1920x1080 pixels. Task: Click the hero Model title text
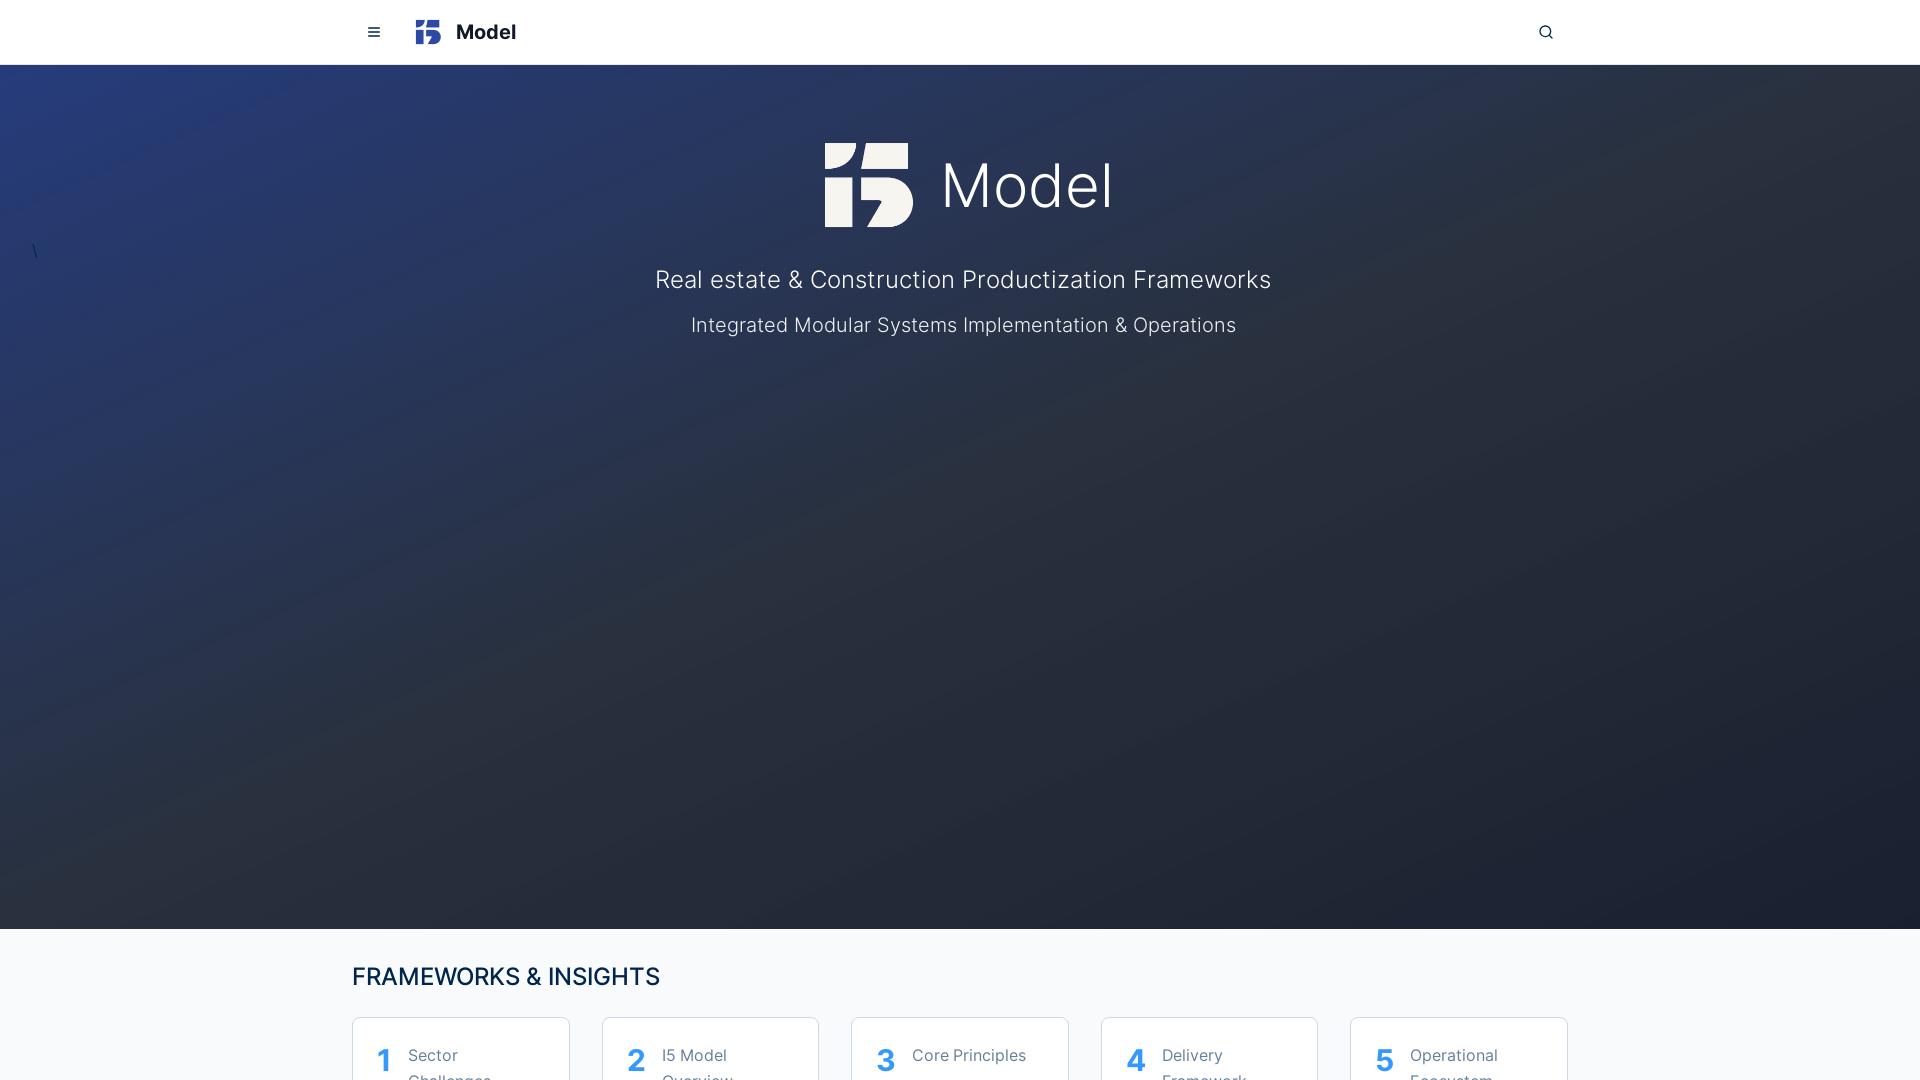tap(1027, 185)
